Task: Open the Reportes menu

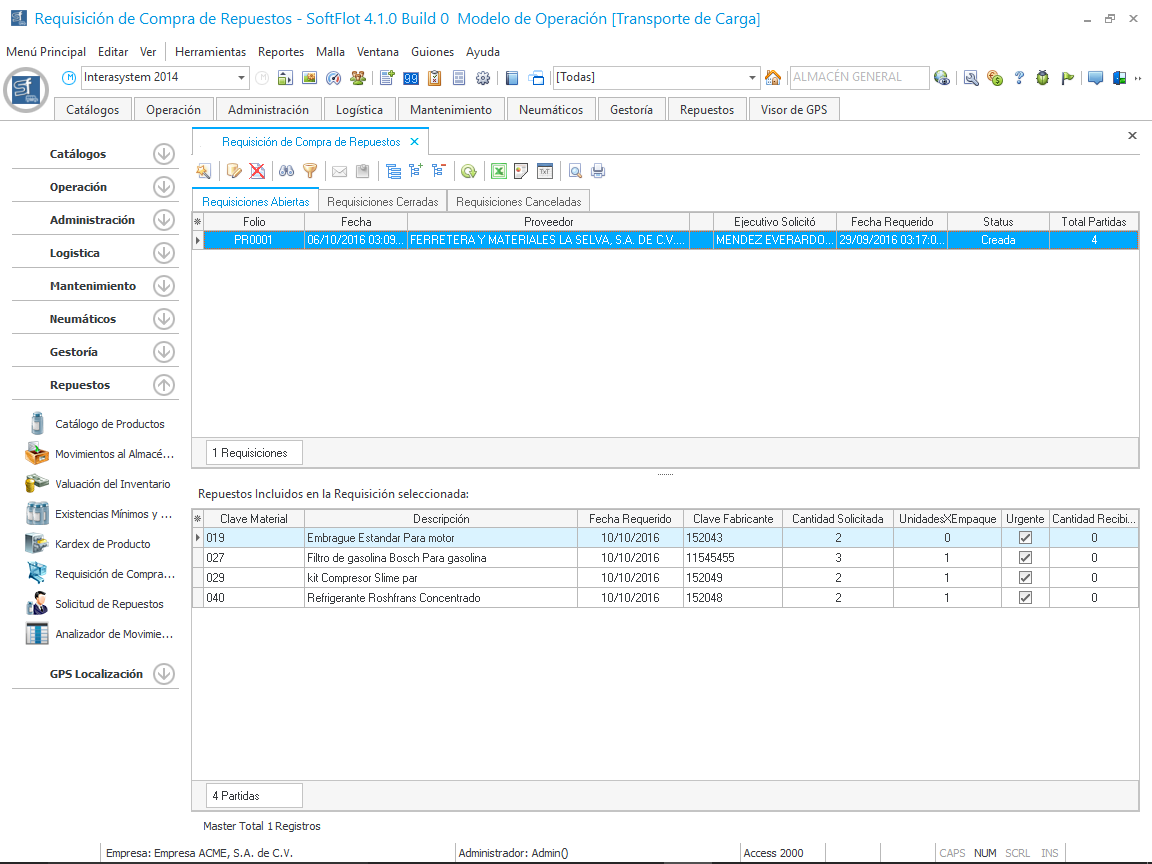Action: [280, 52]
